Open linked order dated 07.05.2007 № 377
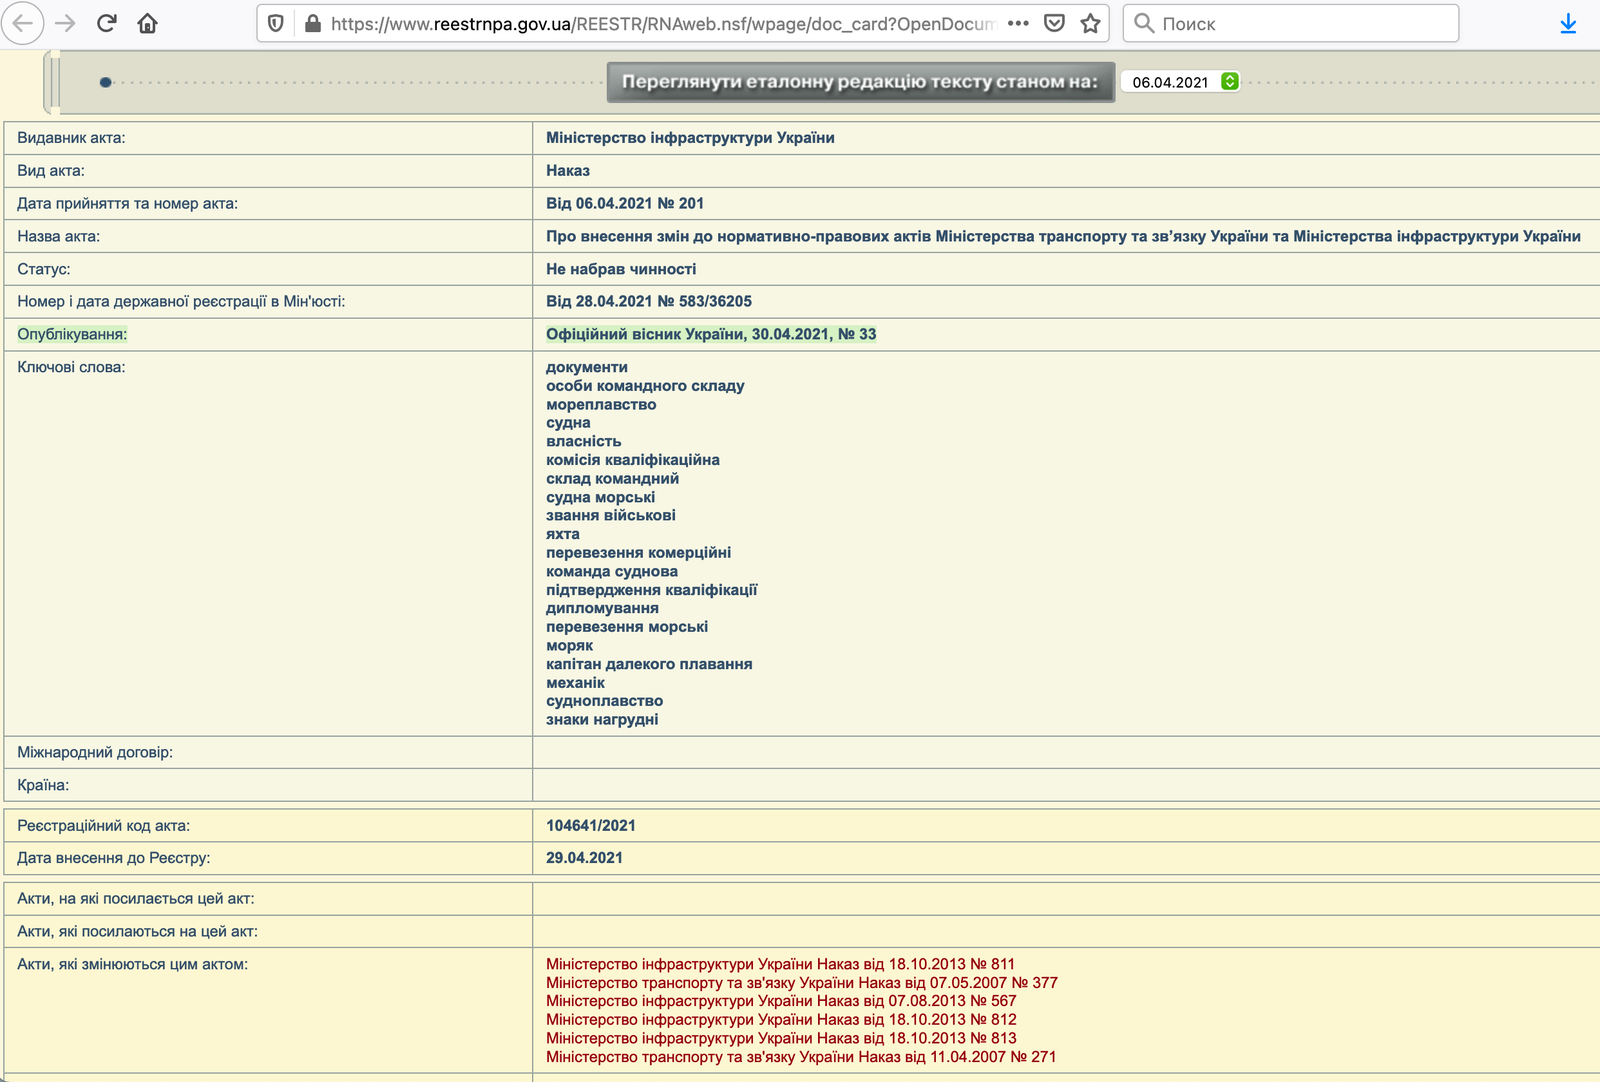1600x1082 pixels. pos(801,983)
